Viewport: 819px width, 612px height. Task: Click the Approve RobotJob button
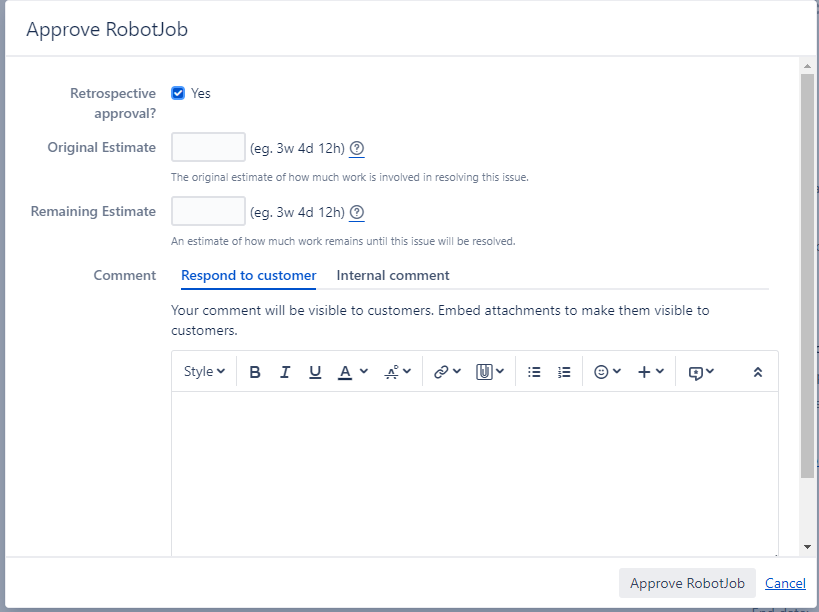click(687, 583)
